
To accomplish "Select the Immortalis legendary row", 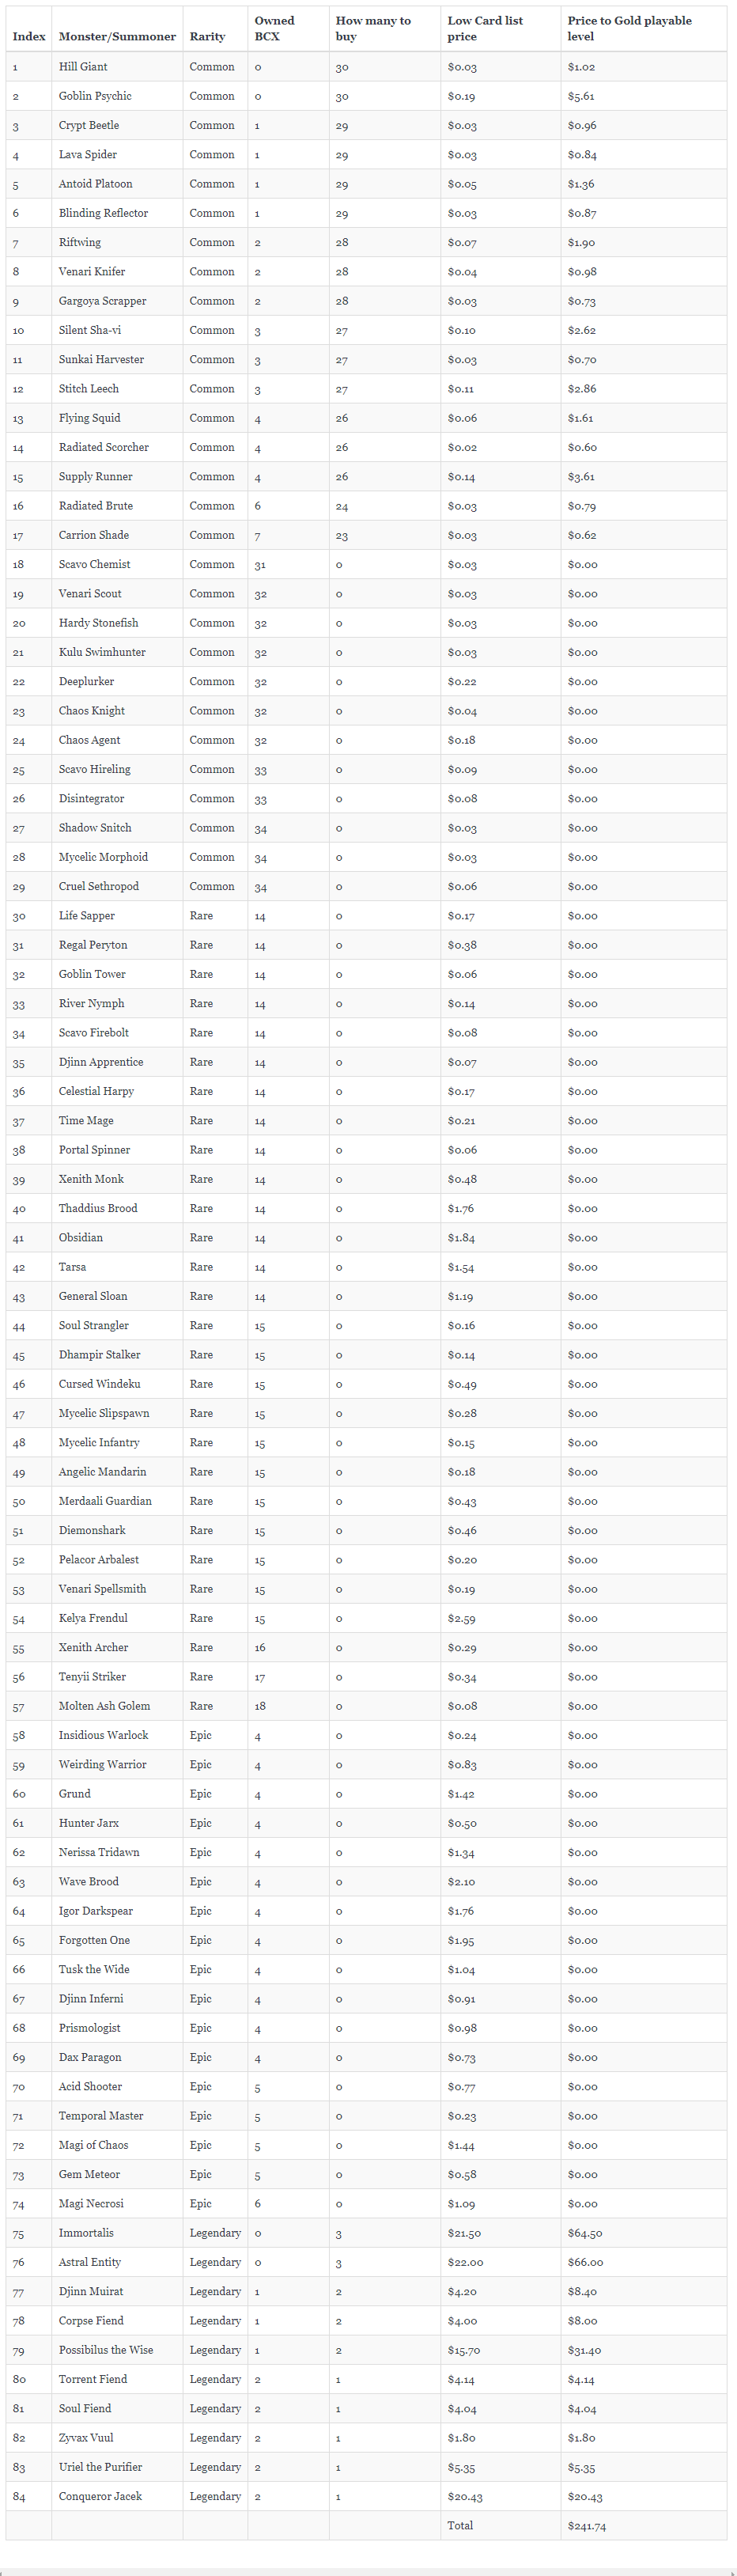I will 366,2233.
